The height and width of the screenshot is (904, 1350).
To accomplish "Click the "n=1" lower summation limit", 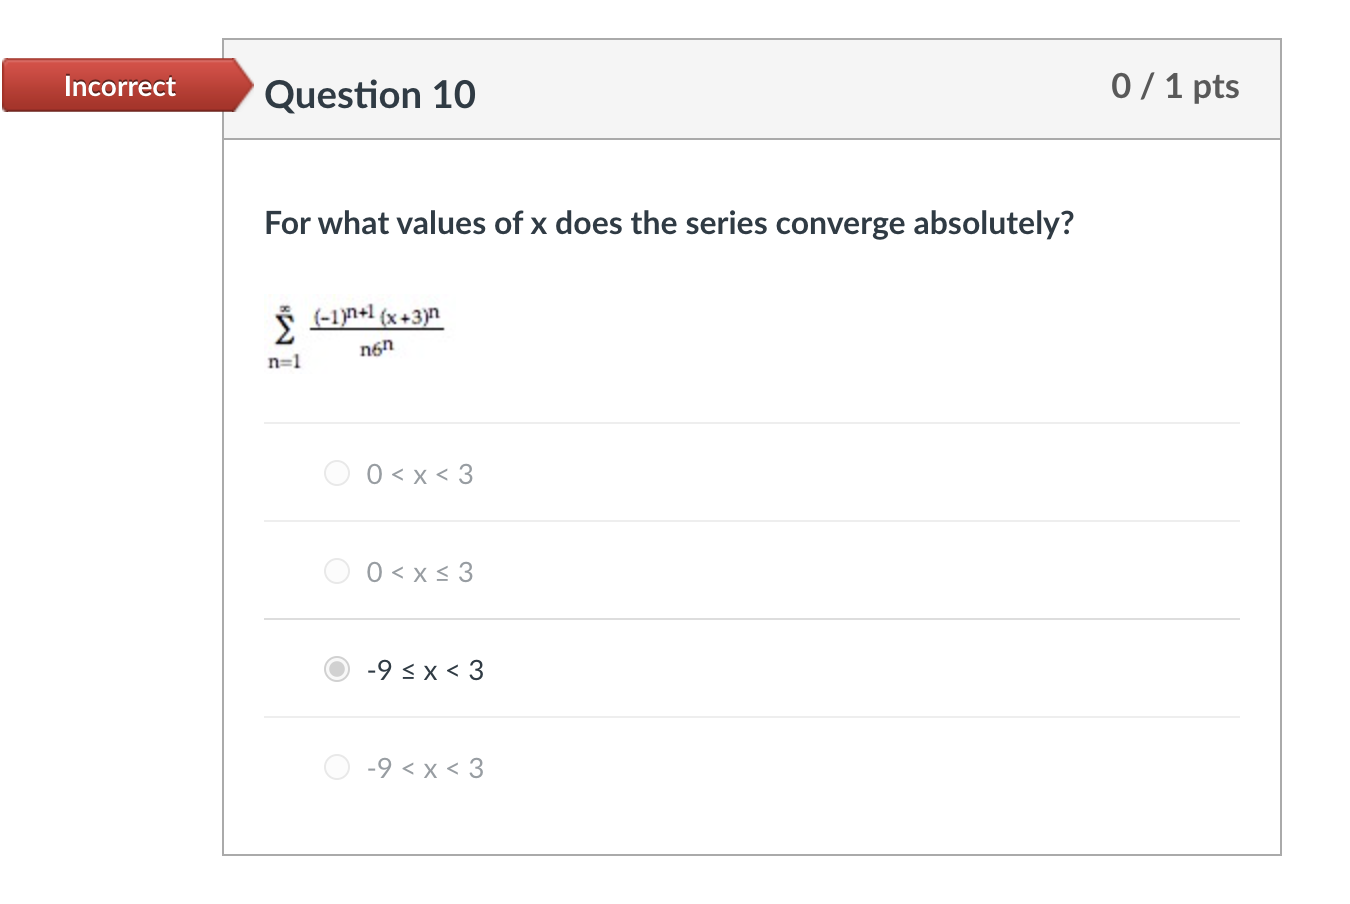I will coord(284,362).
